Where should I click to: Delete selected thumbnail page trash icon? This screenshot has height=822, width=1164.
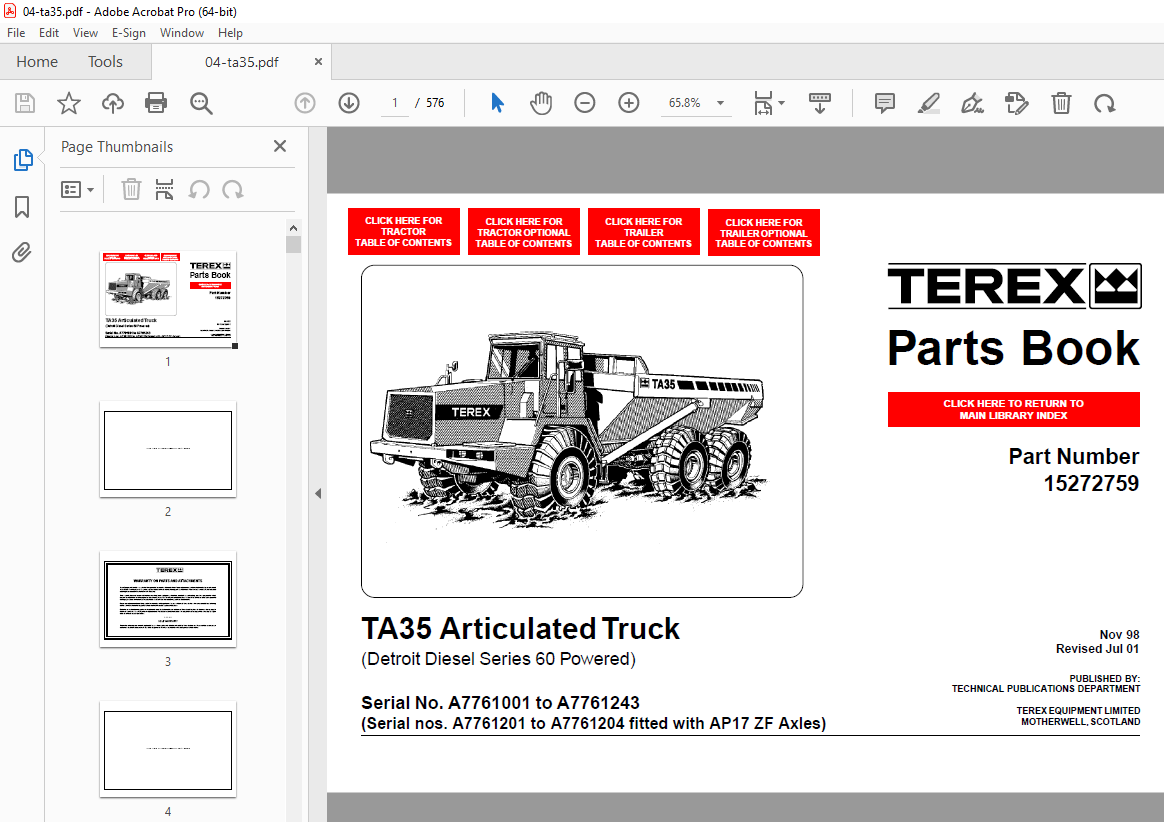(x=131, y=189)
